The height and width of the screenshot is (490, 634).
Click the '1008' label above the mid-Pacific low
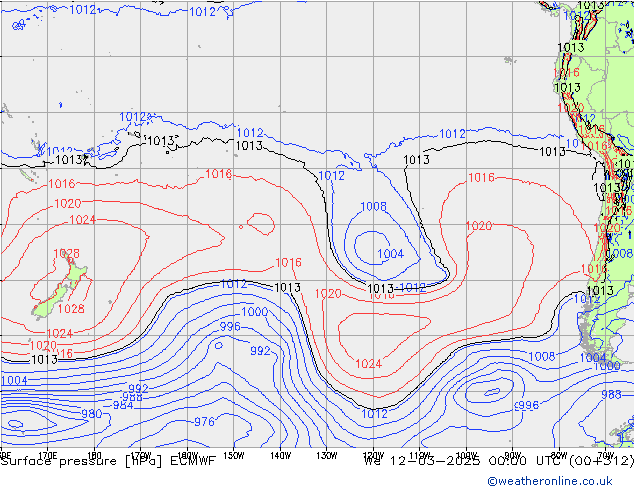point(374,207)
